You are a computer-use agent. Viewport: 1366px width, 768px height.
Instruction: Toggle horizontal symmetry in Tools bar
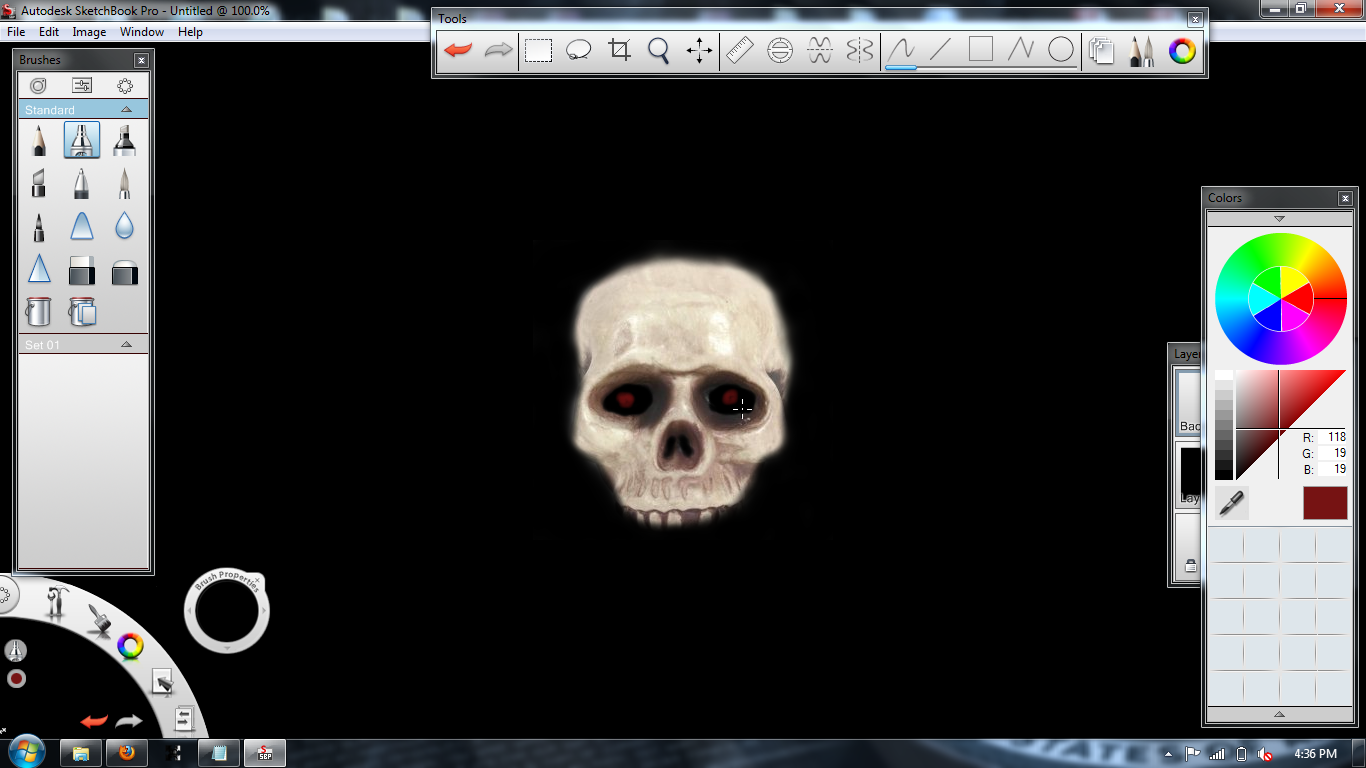[820, 50]
